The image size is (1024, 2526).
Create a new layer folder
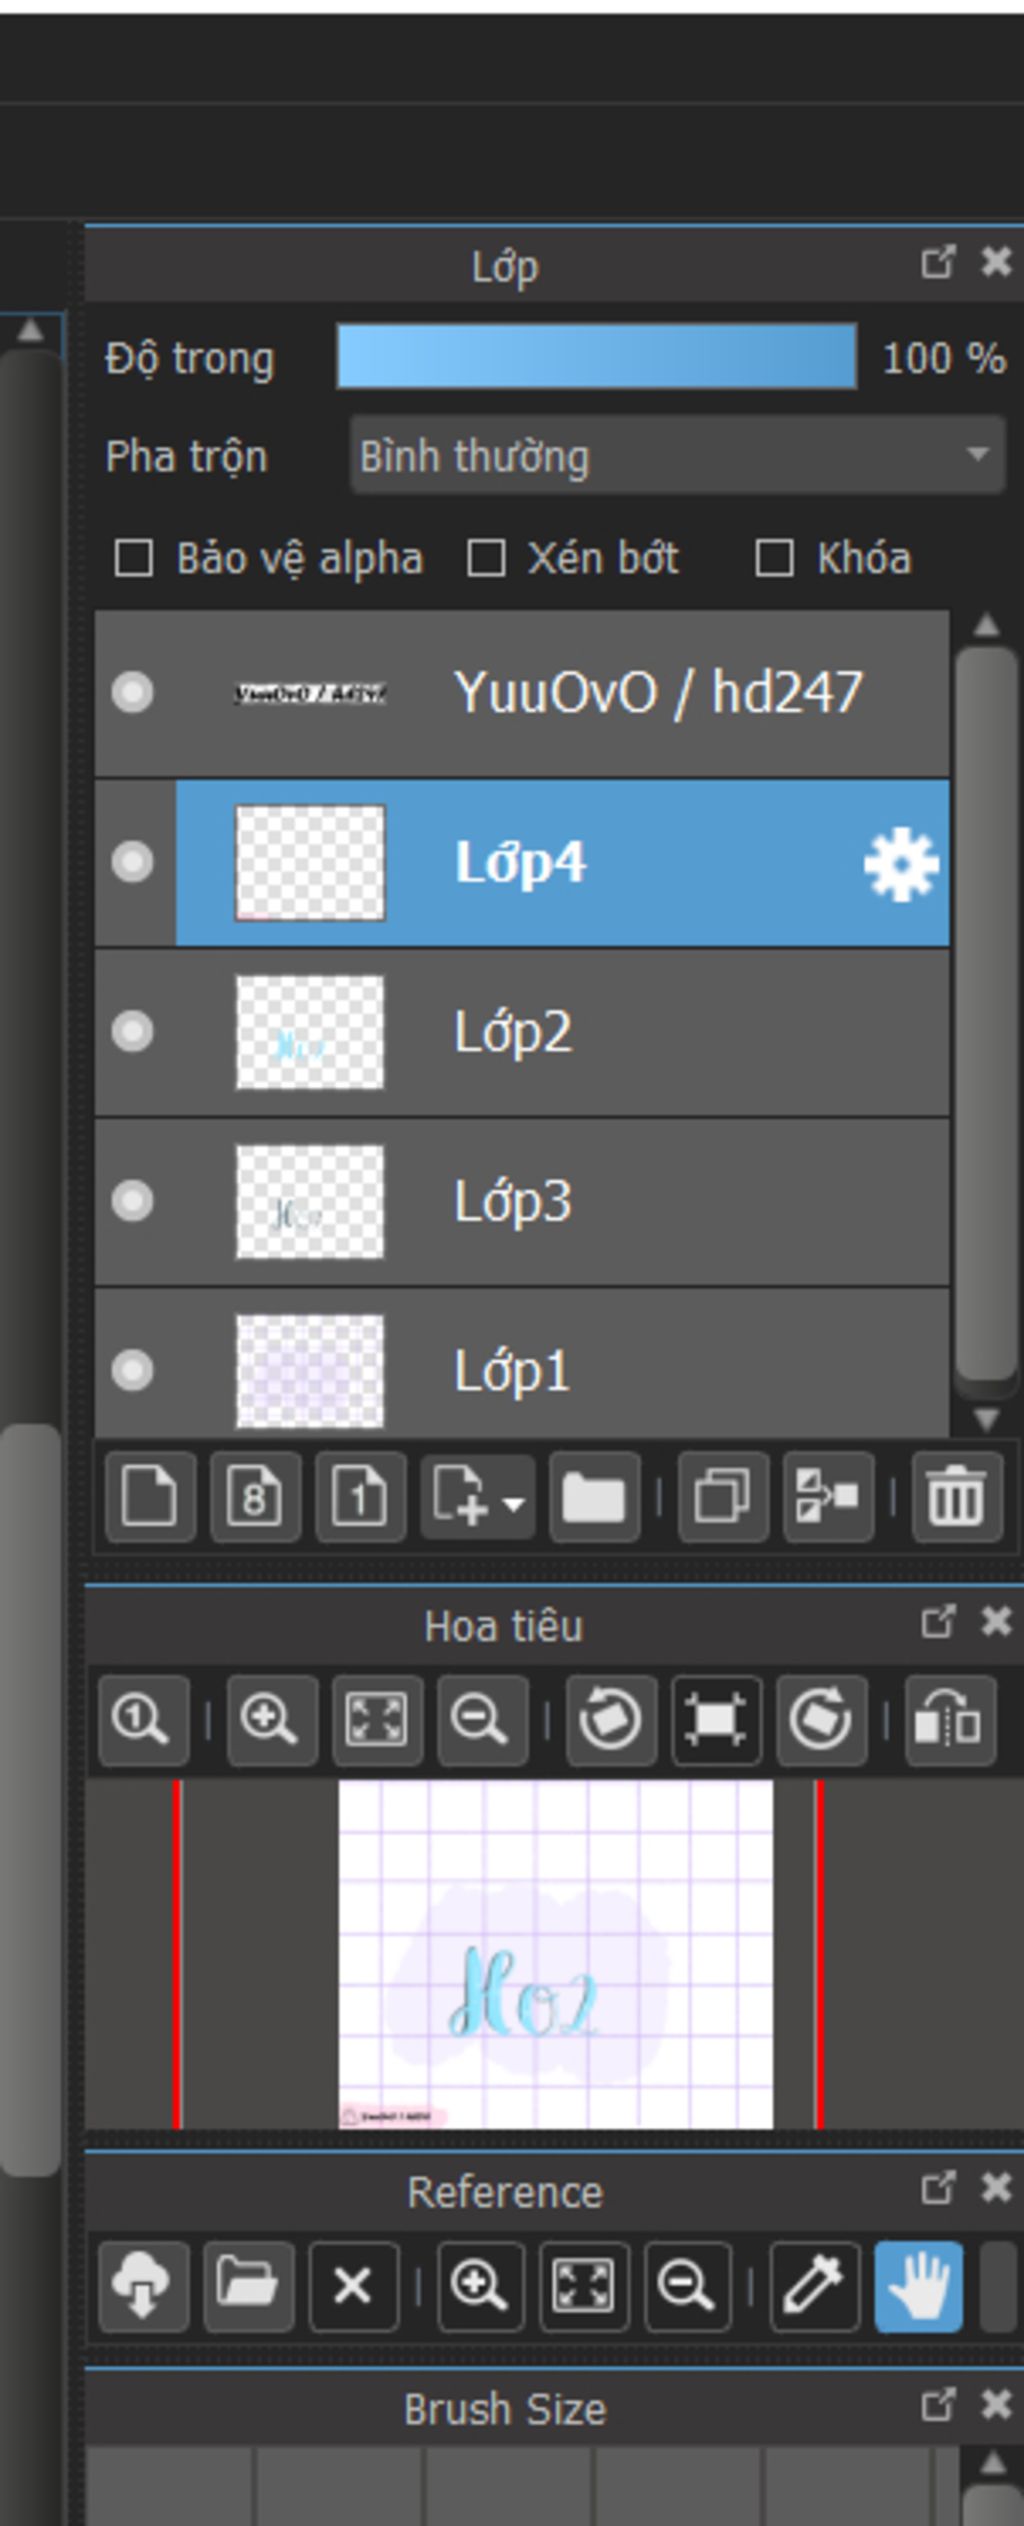tap(594, 1497)
